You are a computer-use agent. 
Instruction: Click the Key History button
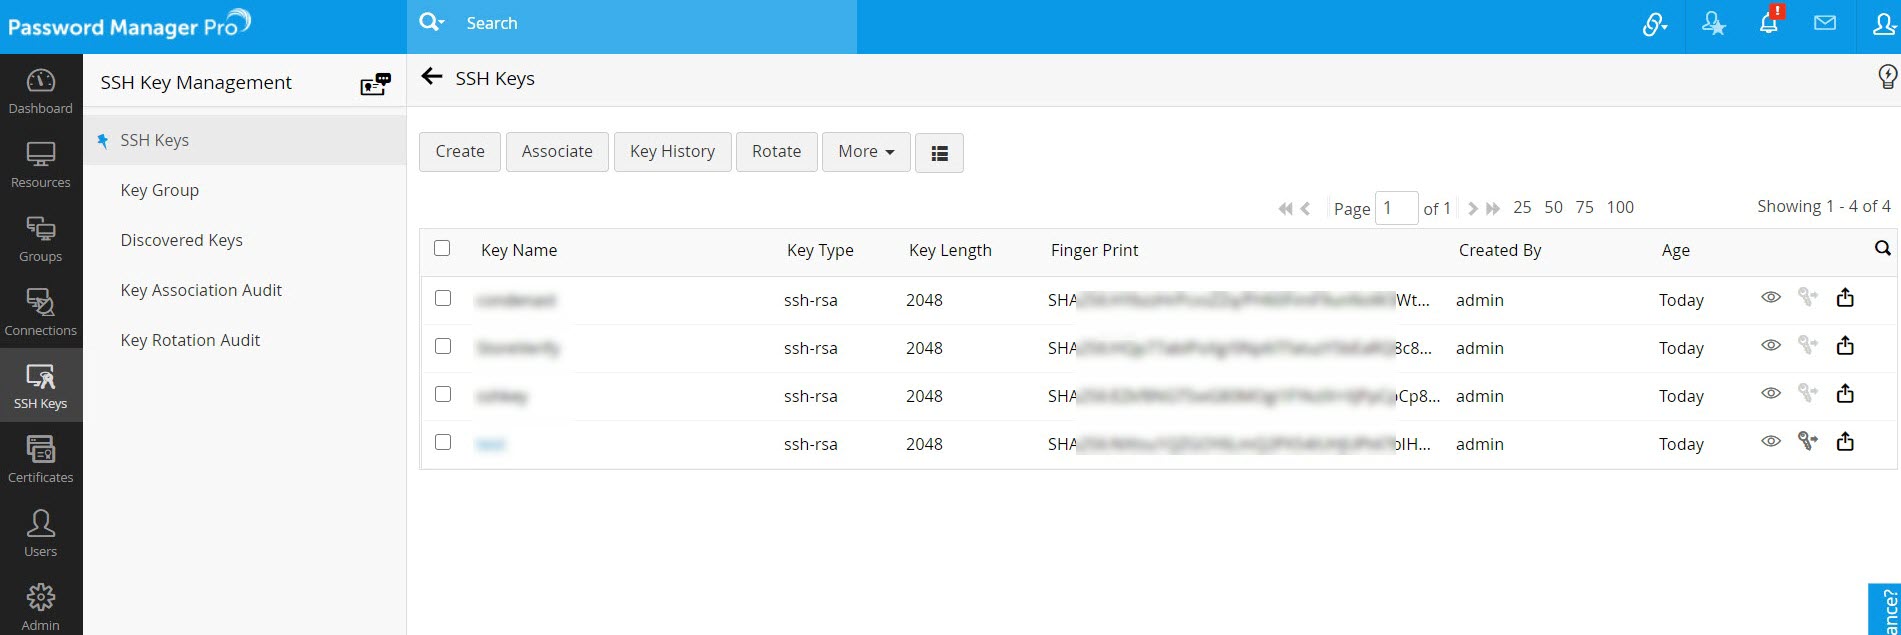coord(672,152)
